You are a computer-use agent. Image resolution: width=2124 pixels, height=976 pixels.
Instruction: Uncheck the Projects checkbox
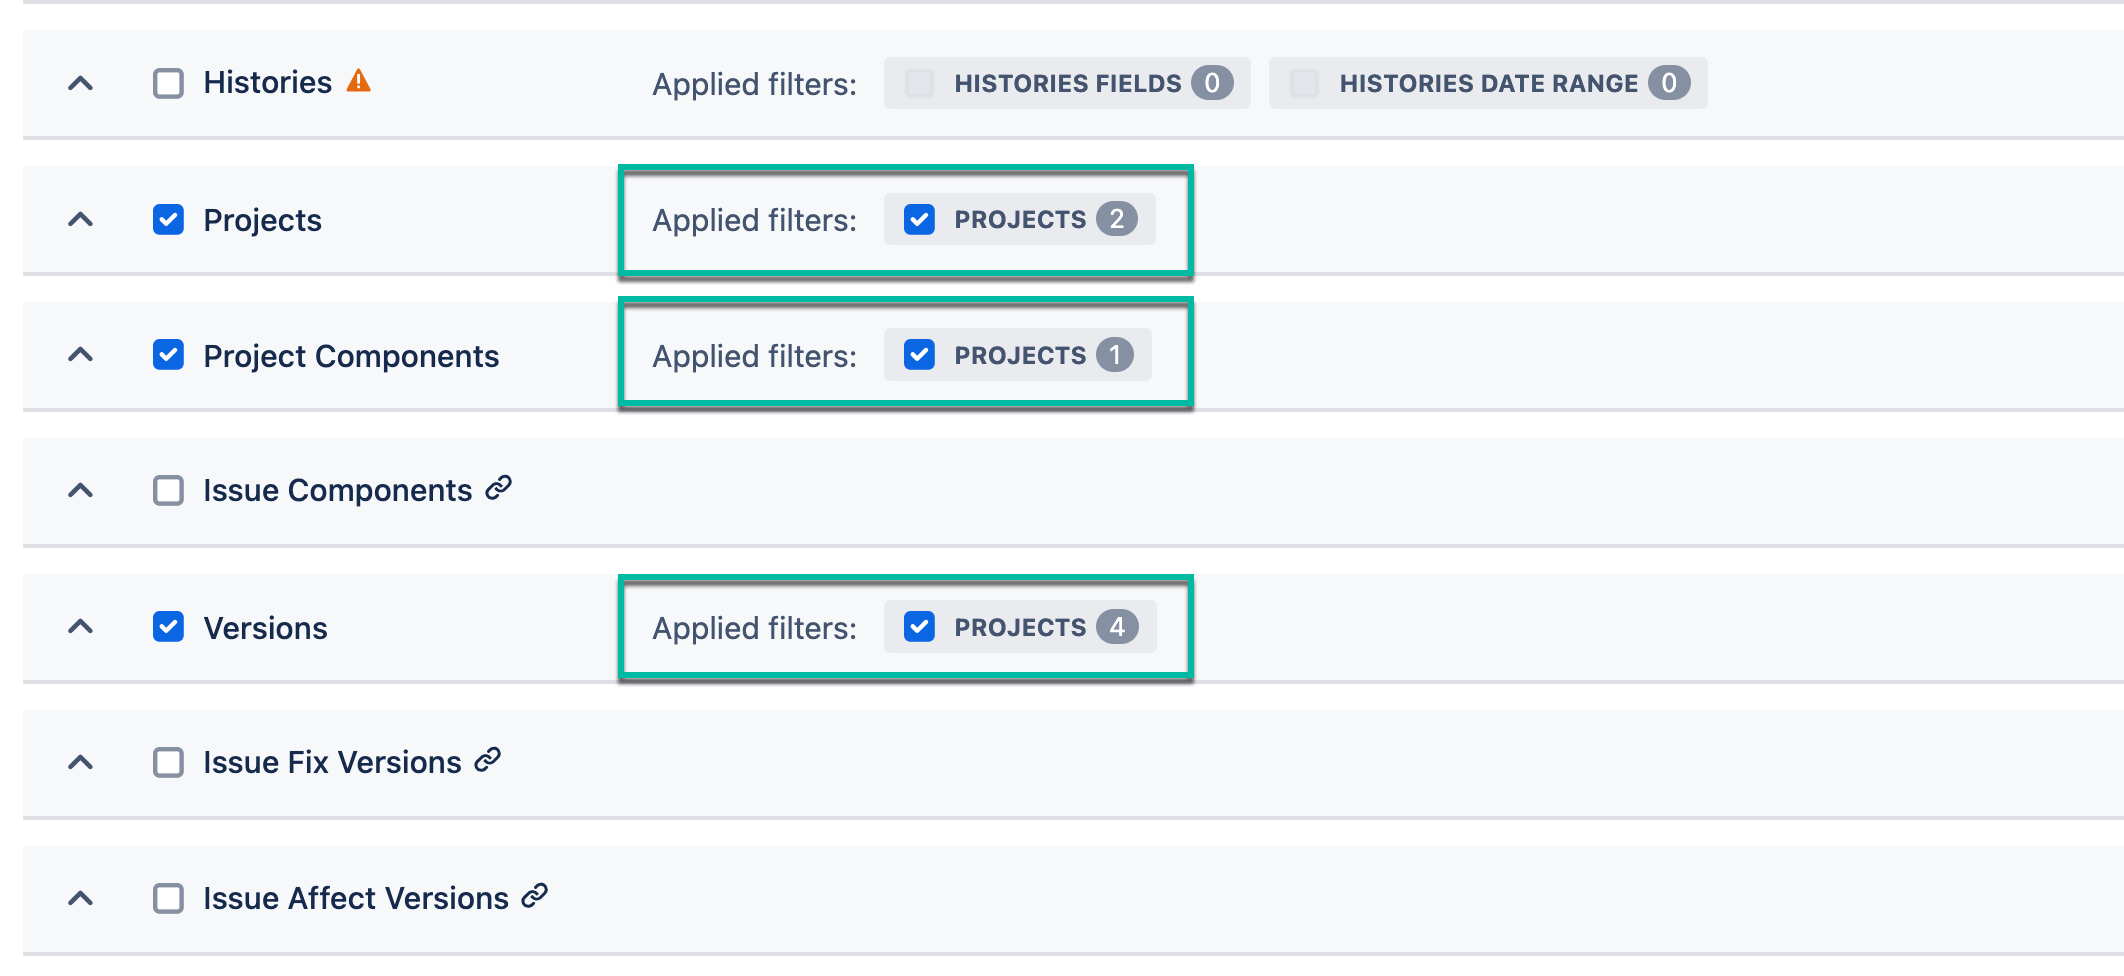[x=167, y=218]
